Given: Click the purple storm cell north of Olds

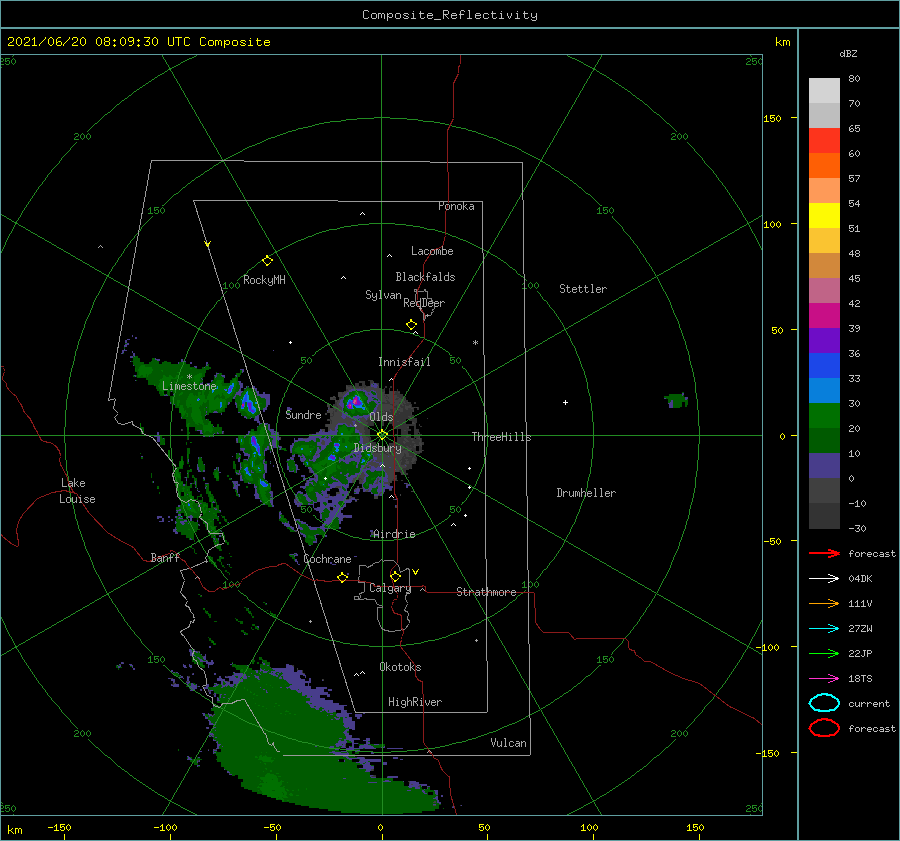Looking at the screenshot, I should (x=356, y=401).
